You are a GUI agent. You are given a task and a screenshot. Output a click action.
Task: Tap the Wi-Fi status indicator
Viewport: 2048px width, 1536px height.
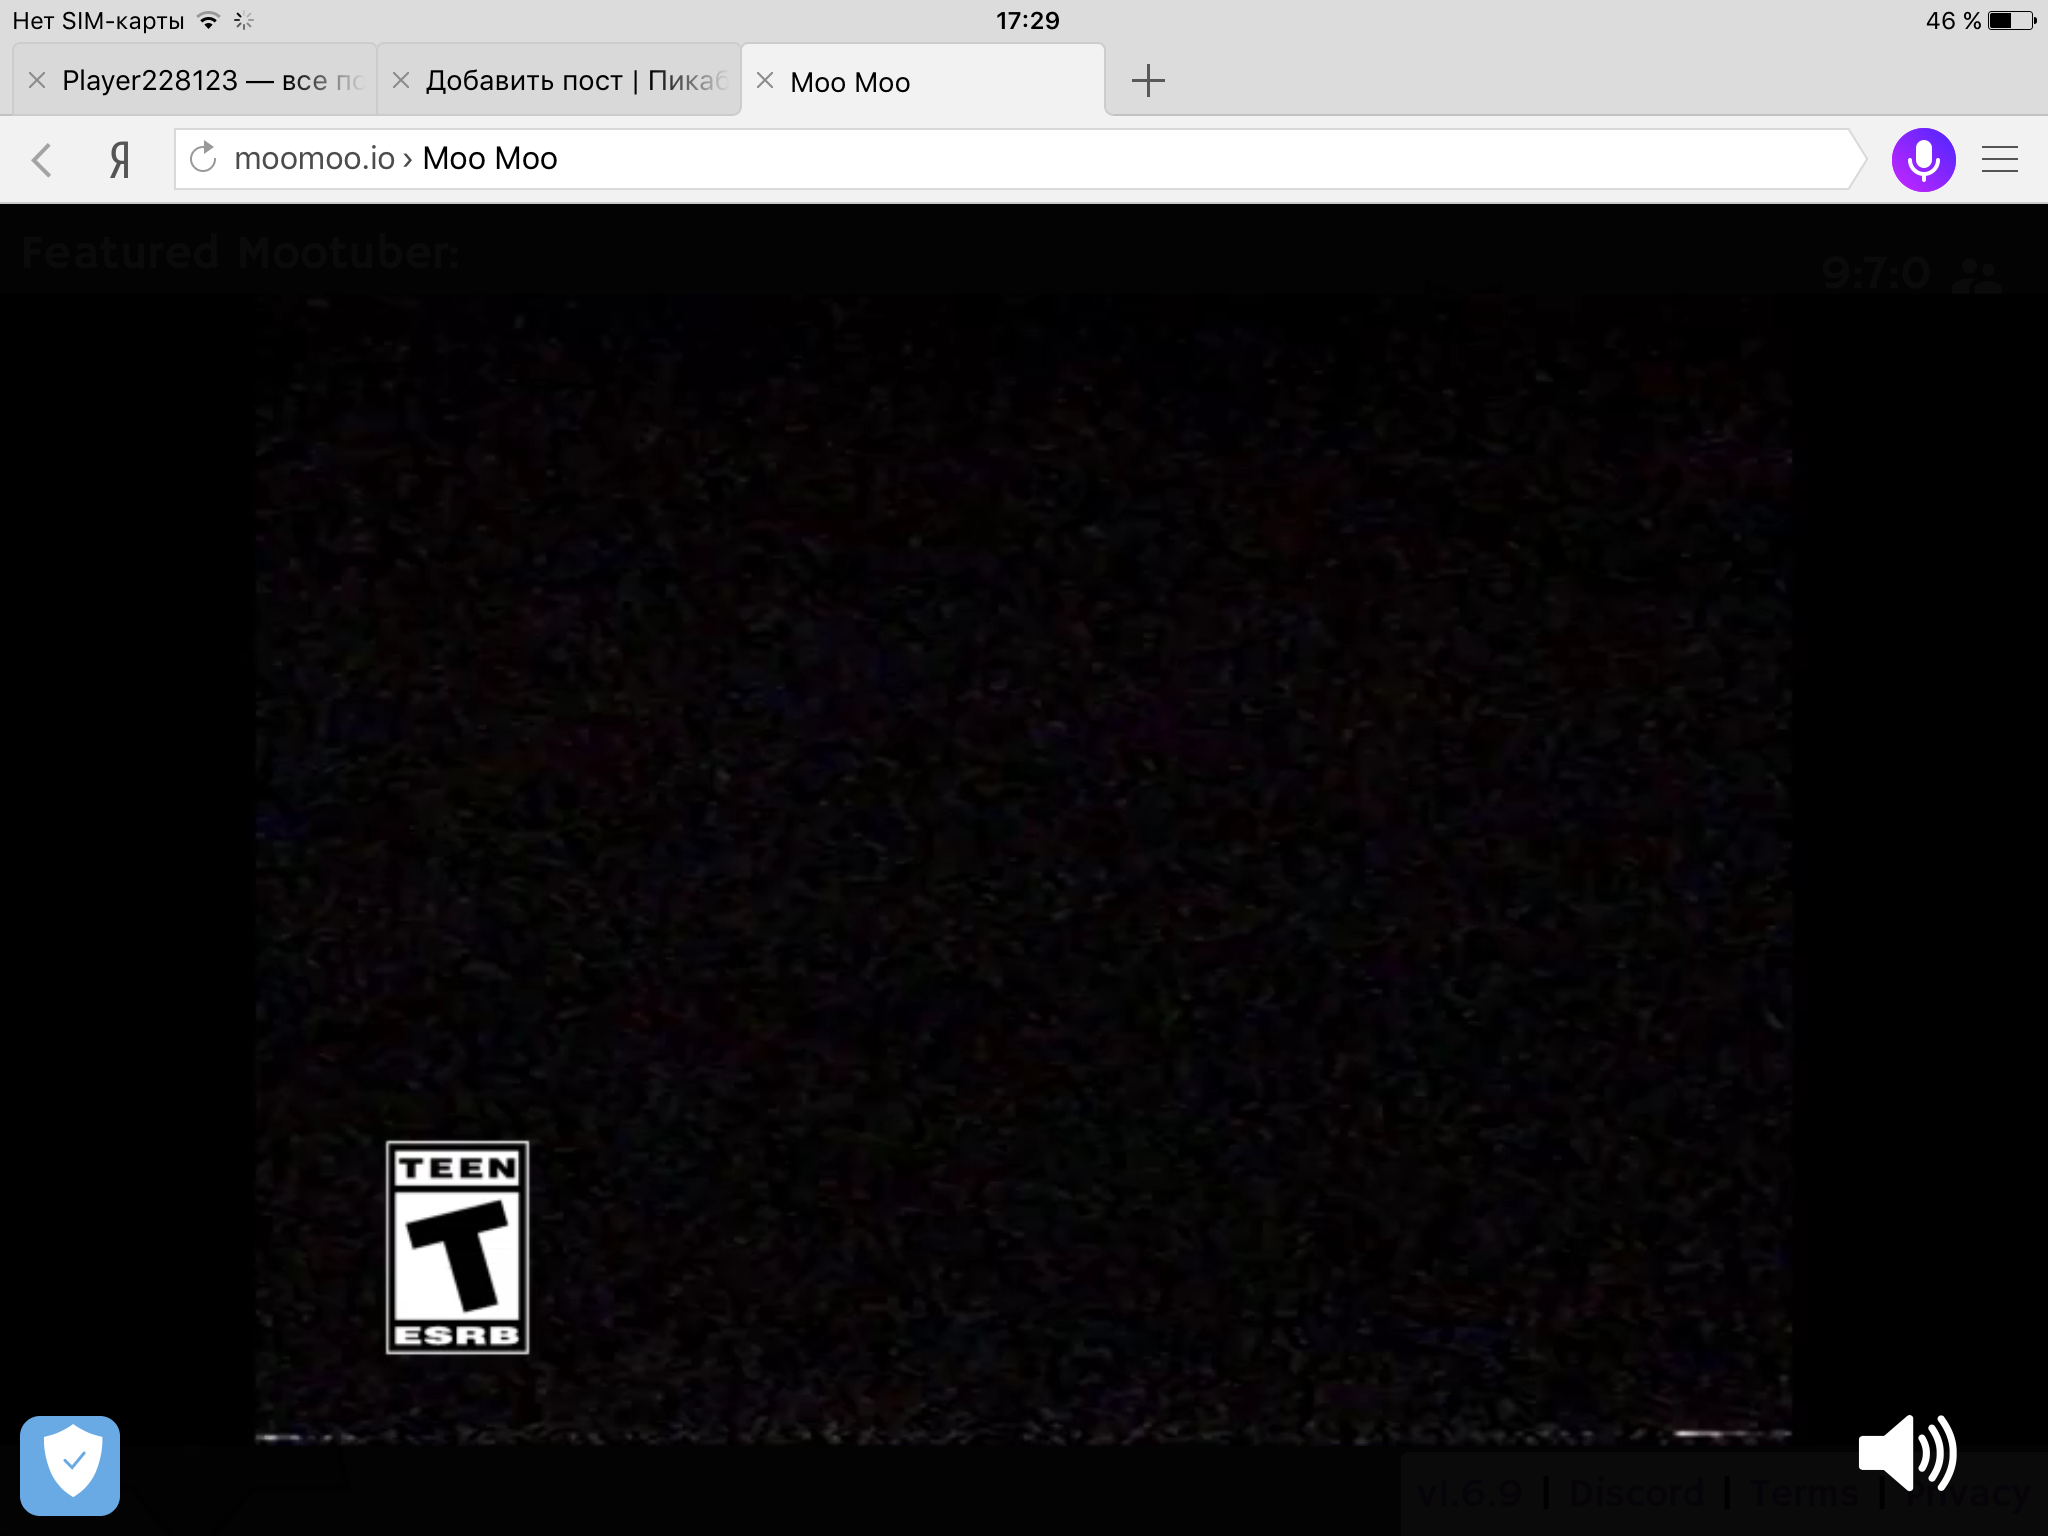coord(208,21)
